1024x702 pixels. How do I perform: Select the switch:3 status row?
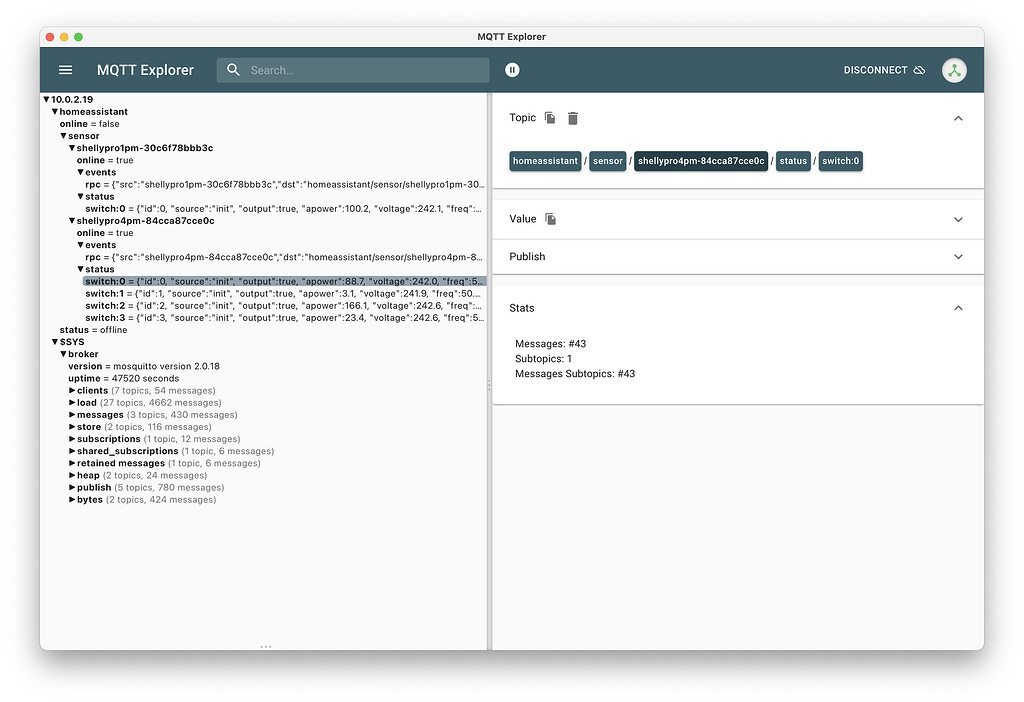285,317
